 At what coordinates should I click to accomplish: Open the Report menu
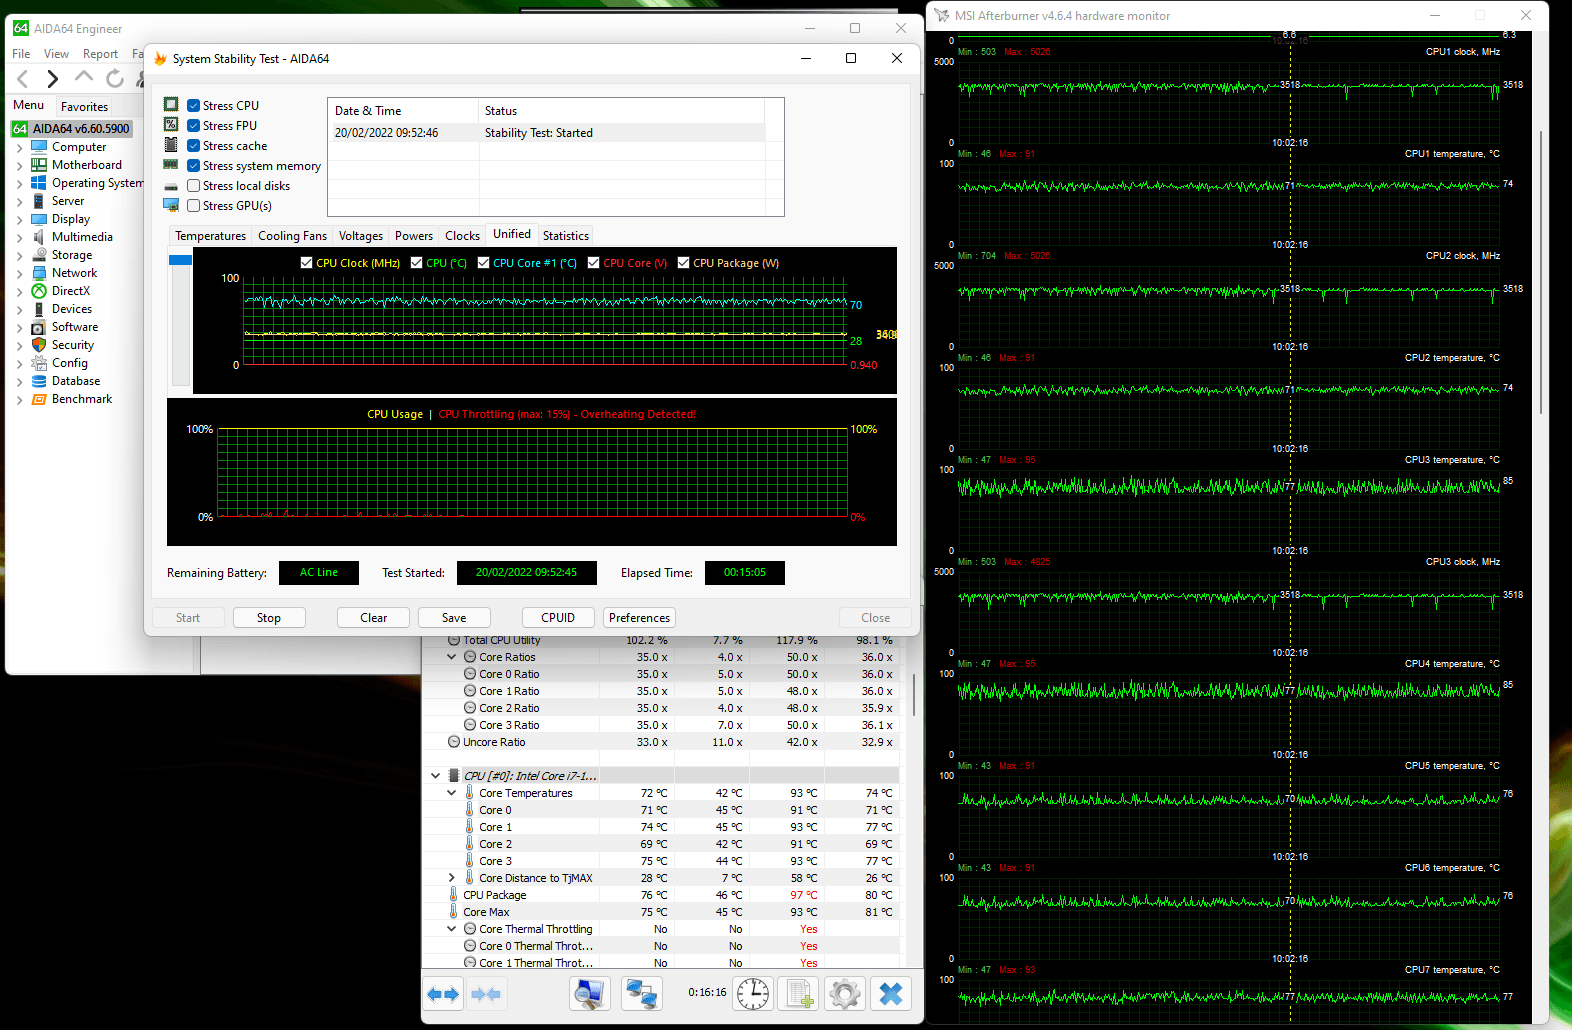tap(100, 54)
